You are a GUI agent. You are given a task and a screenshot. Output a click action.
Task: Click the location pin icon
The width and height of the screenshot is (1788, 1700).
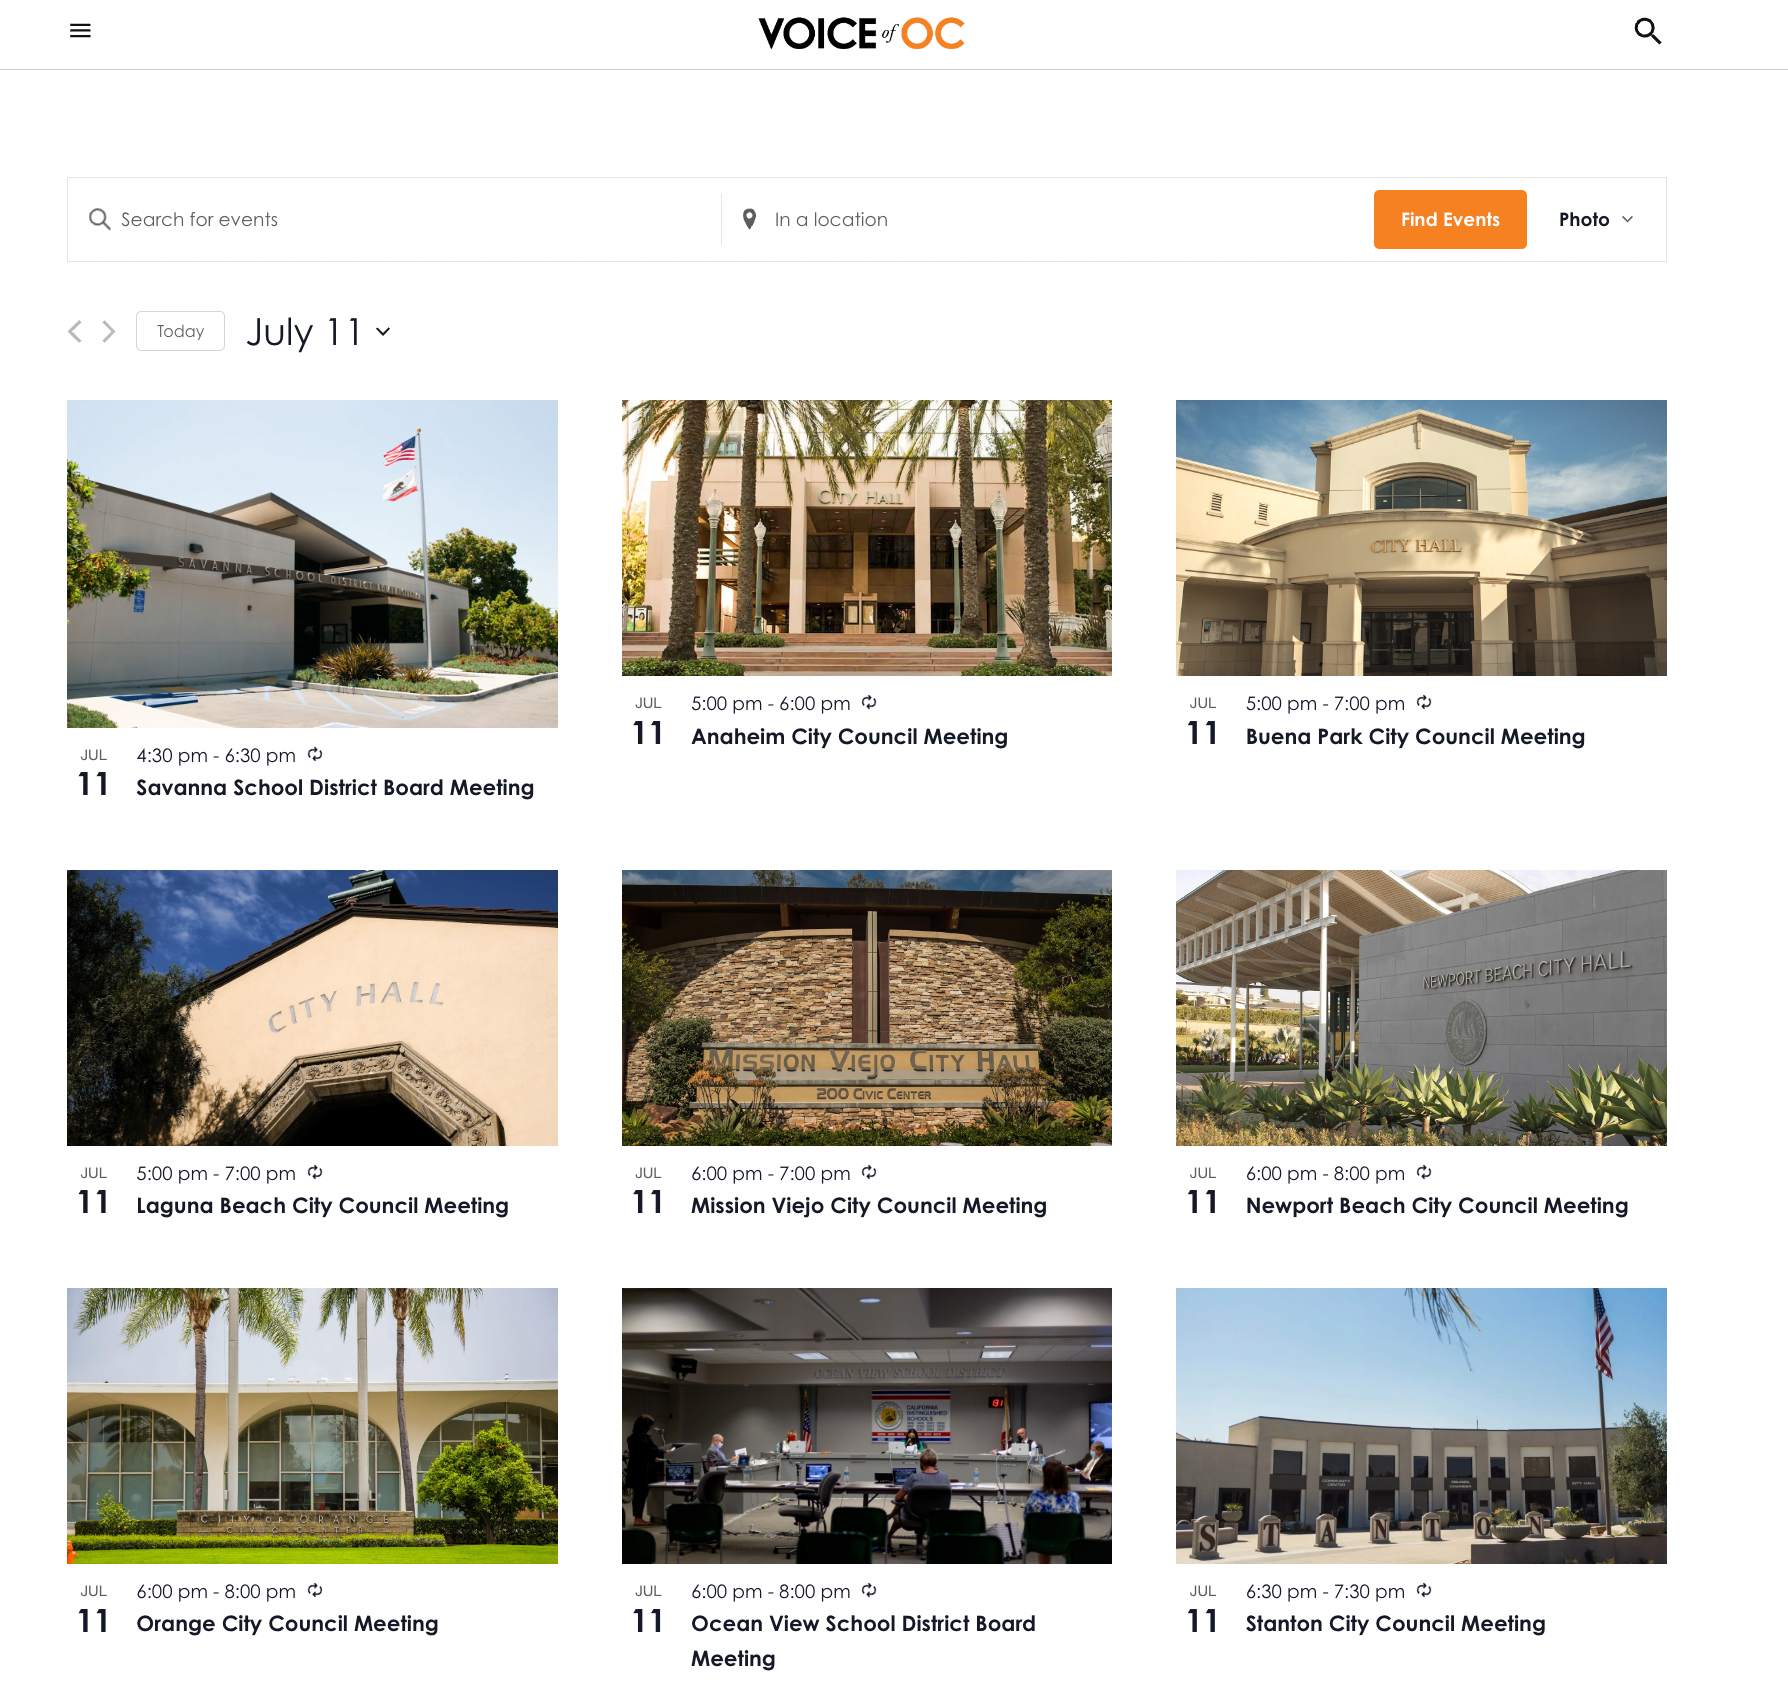coord(749,219)
